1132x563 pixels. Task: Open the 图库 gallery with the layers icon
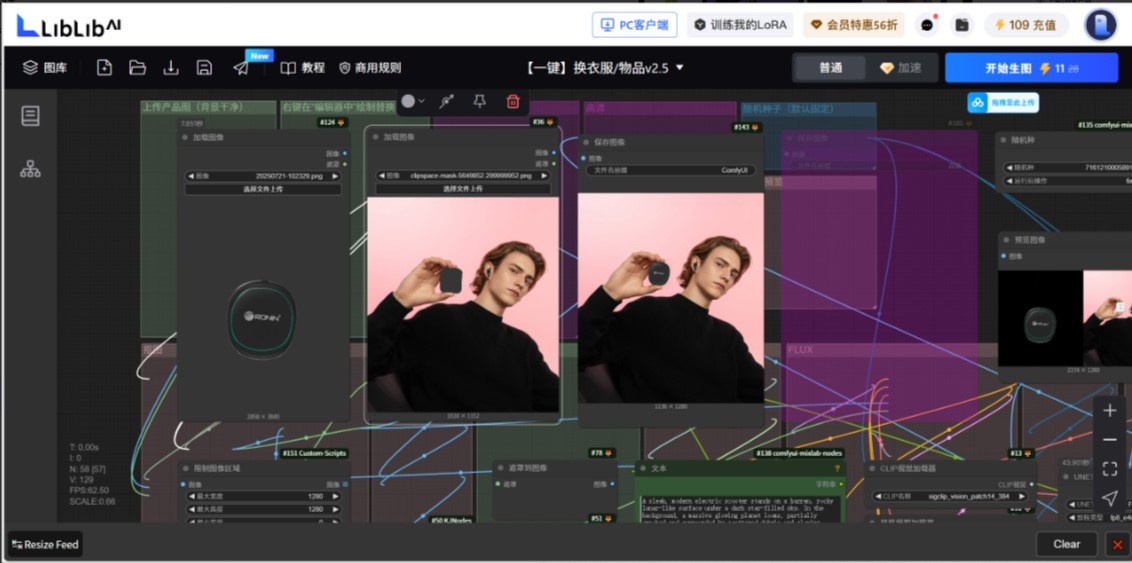(x=45, y=68)
